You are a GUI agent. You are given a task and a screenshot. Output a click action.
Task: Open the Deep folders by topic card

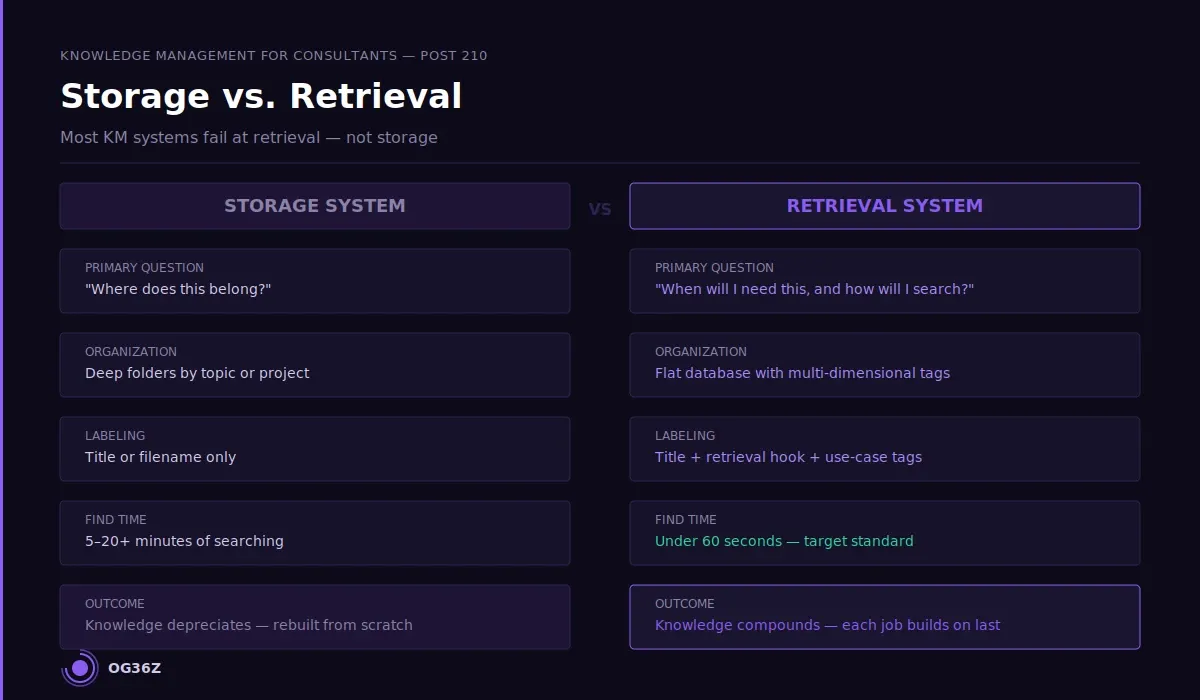click(x=314, y=365)
